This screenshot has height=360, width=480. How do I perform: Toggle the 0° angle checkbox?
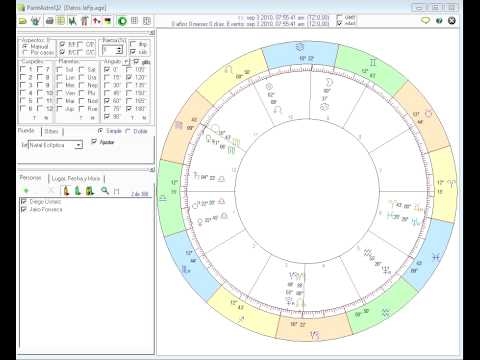pos(107,69)
